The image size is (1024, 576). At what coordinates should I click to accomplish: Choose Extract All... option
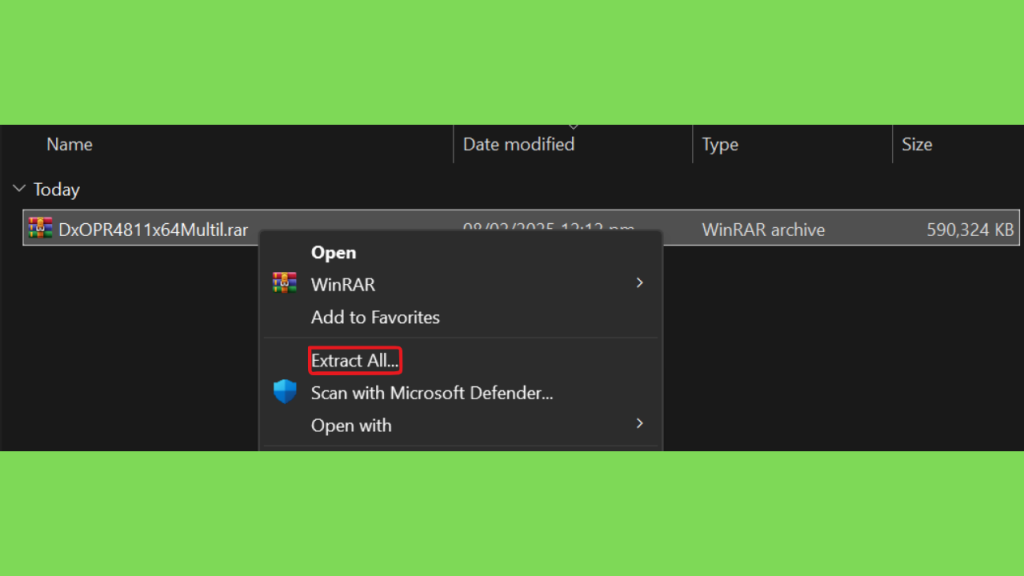(355, 360)
